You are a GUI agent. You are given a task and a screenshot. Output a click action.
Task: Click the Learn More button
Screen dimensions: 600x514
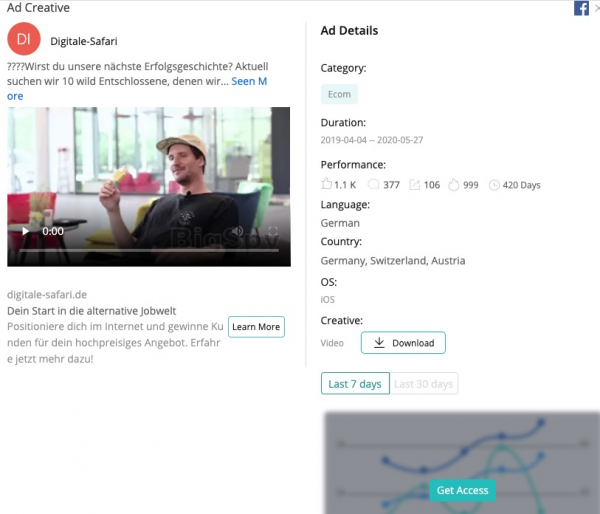(x=256, y=327)
